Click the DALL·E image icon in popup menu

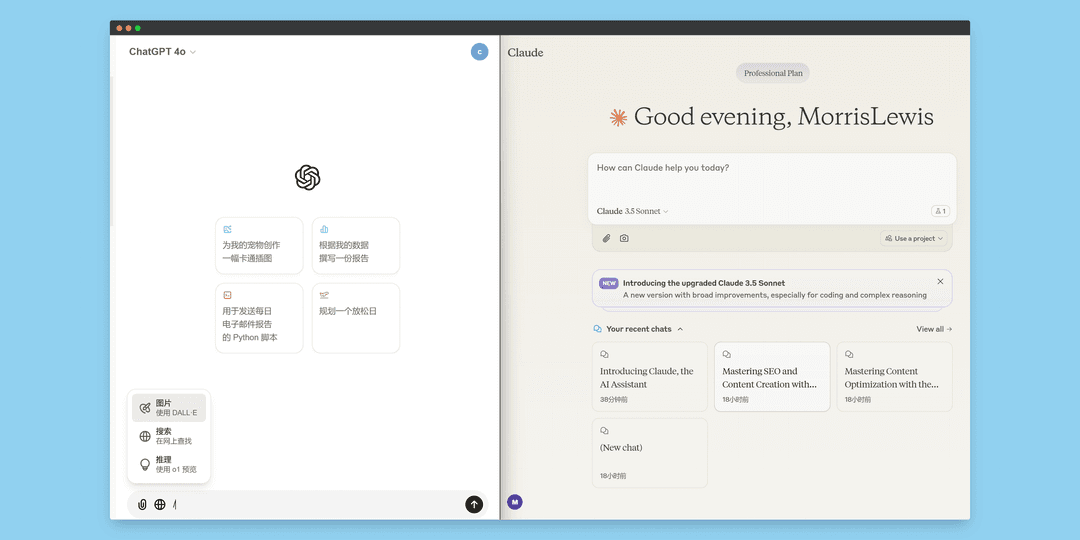pyautogui.click(x=145, y=408)
